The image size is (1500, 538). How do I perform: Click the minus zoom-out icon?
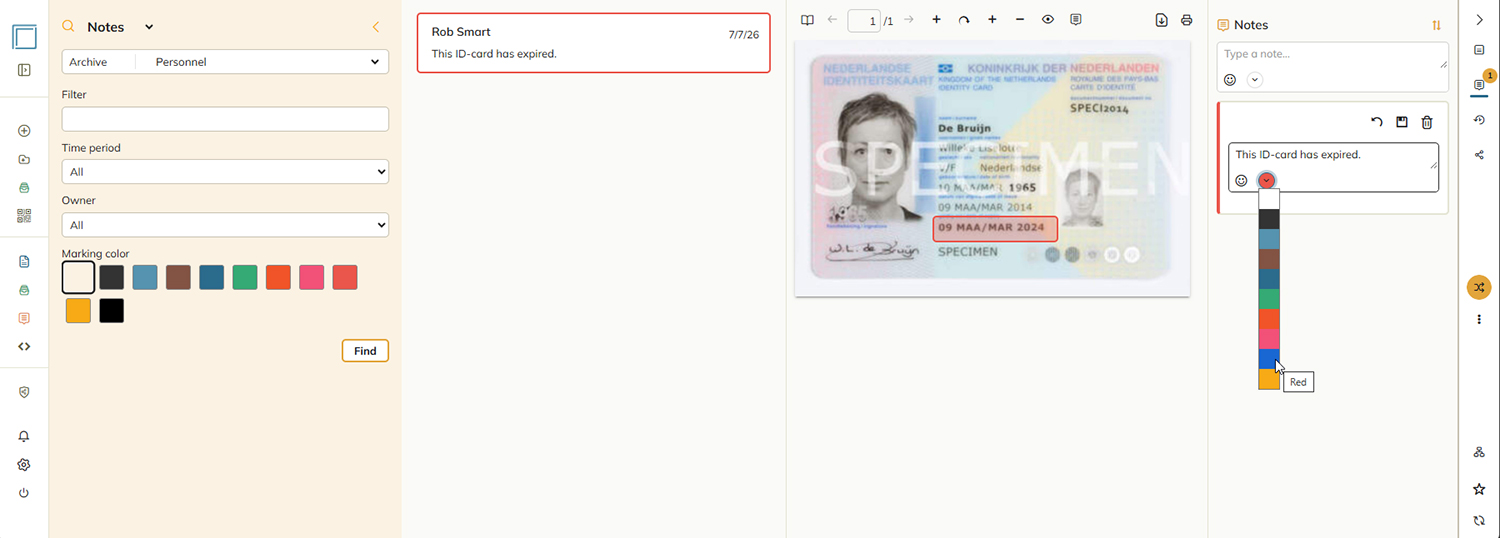tap(1020, 20)
